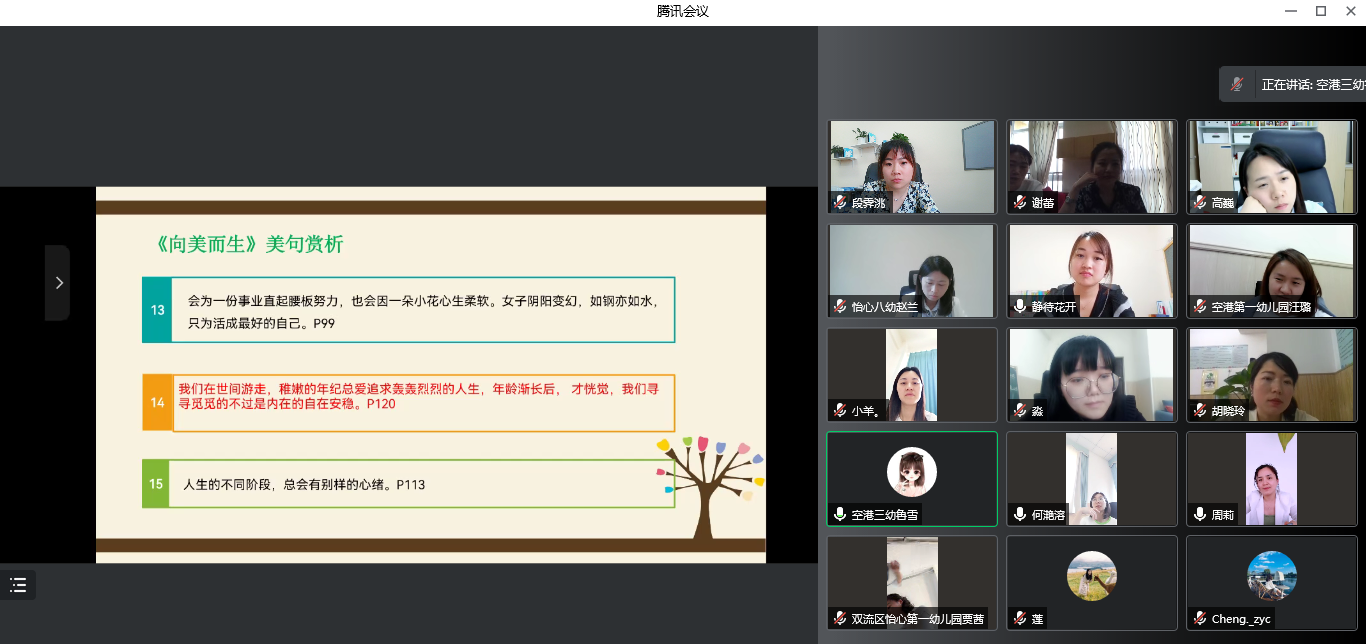Click the round avatar in 空港三幼鲁雪 tile
The image size is (1366, 644).
(912, 471)
